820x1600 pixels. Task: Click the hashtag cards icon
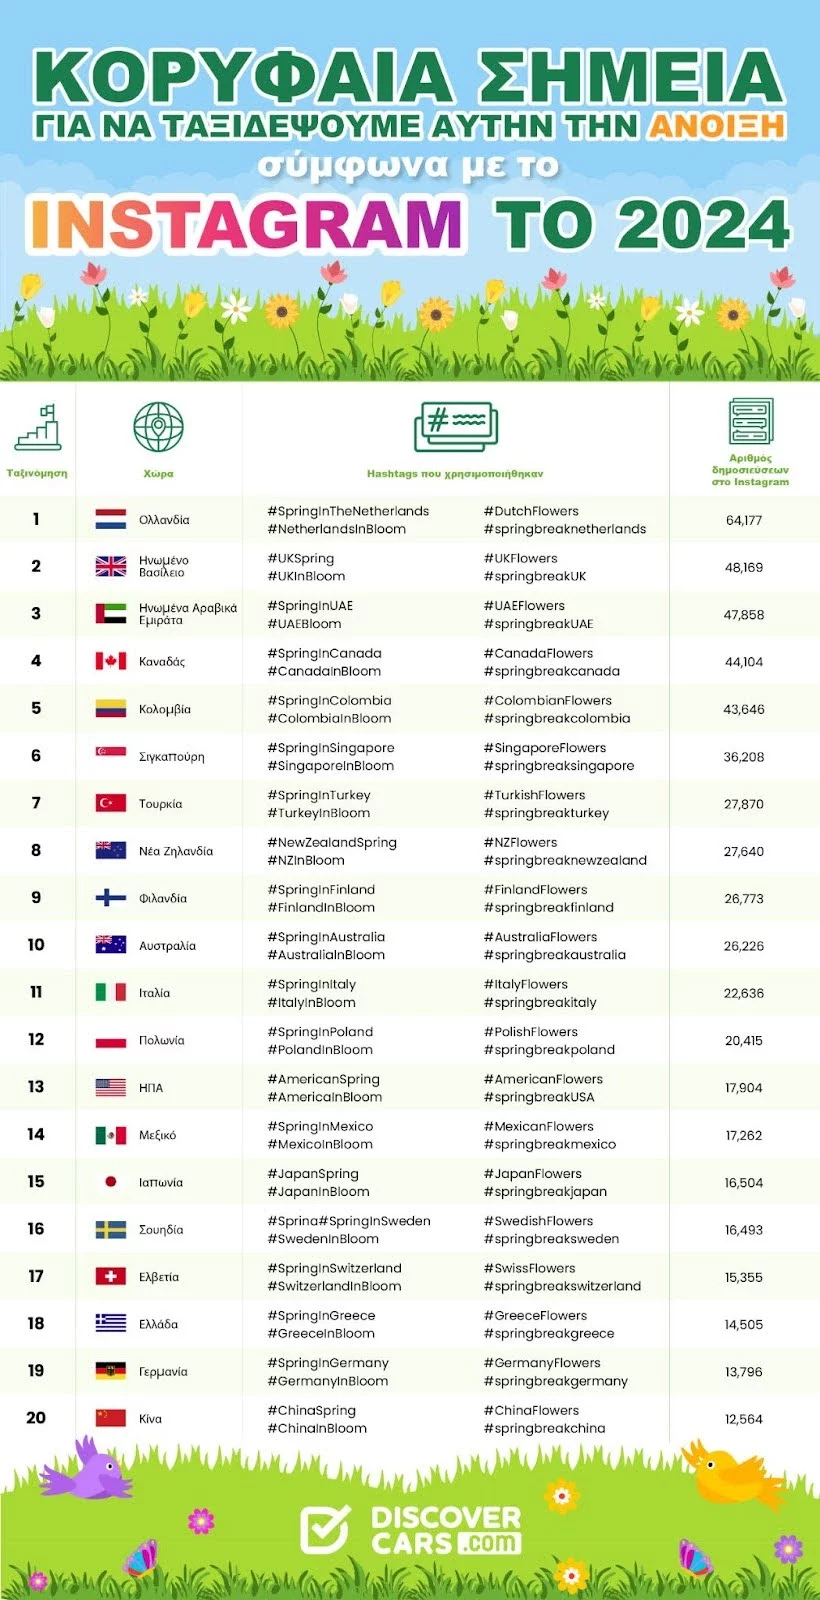tap(455, 427)
